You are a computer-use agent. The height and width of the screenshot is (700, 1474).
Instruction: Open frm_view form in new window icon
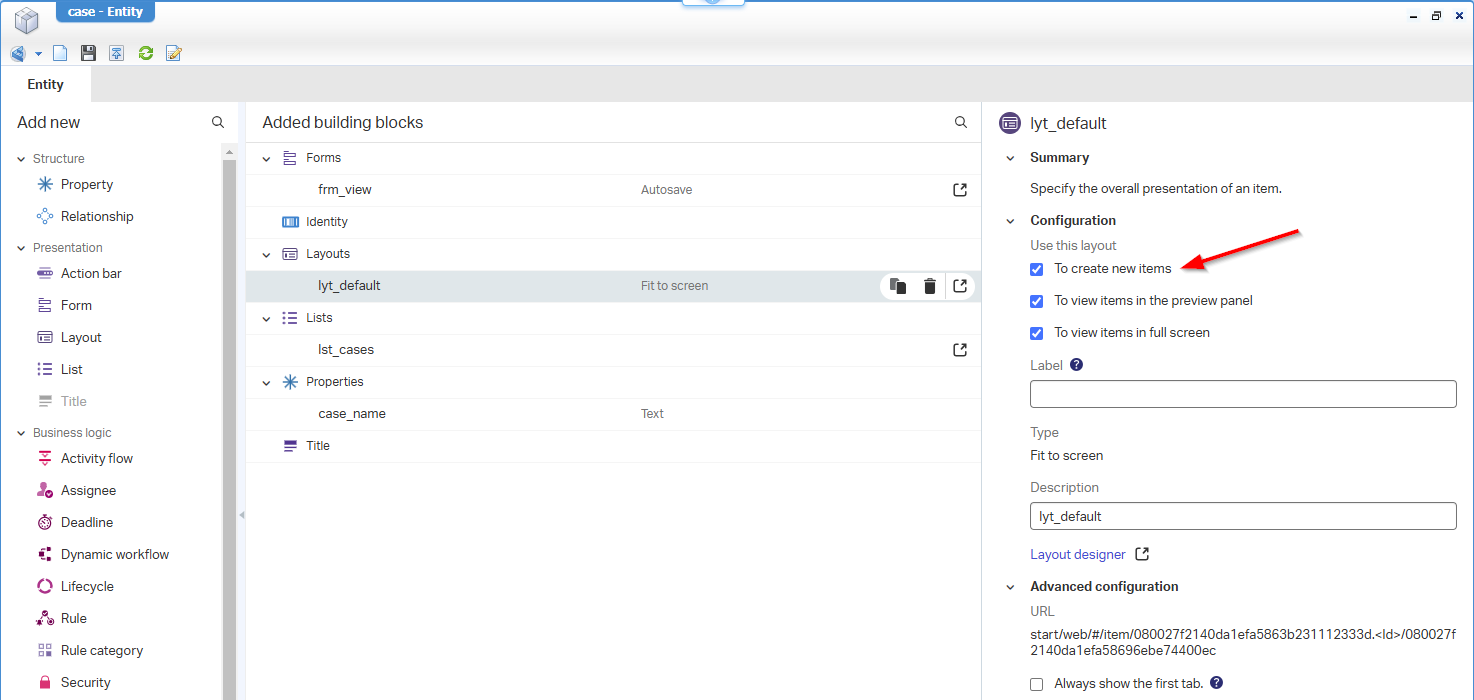point(959,190)
